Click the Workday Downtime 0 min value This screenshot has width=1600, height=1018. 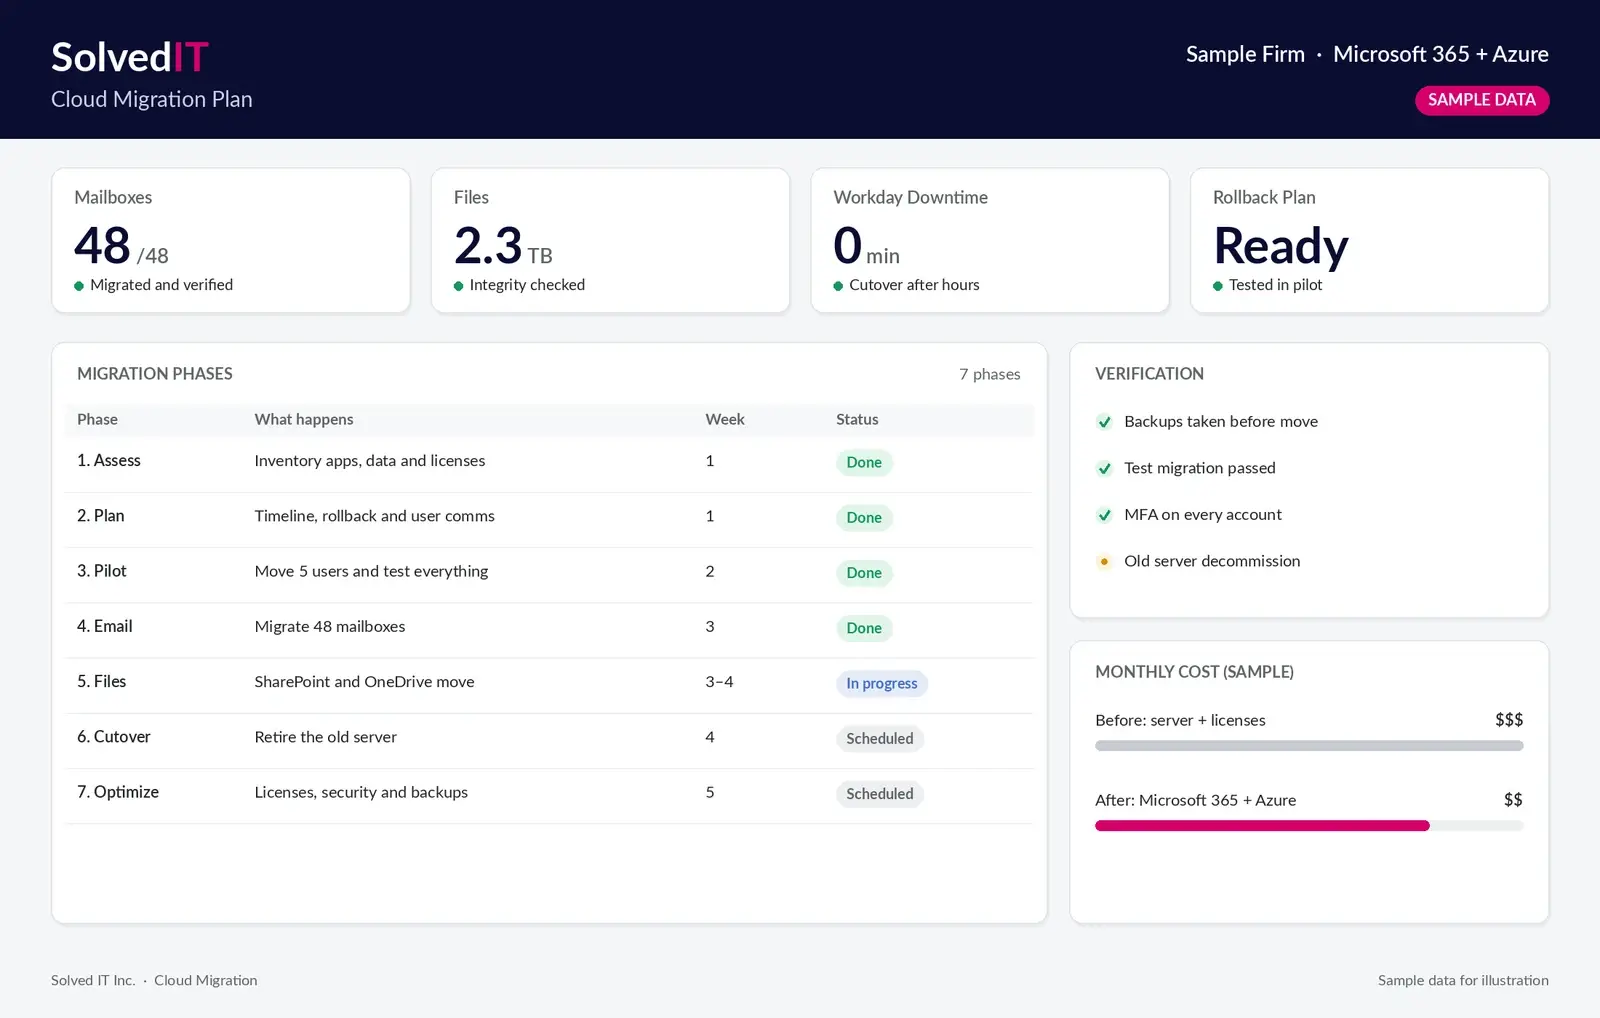866,246
